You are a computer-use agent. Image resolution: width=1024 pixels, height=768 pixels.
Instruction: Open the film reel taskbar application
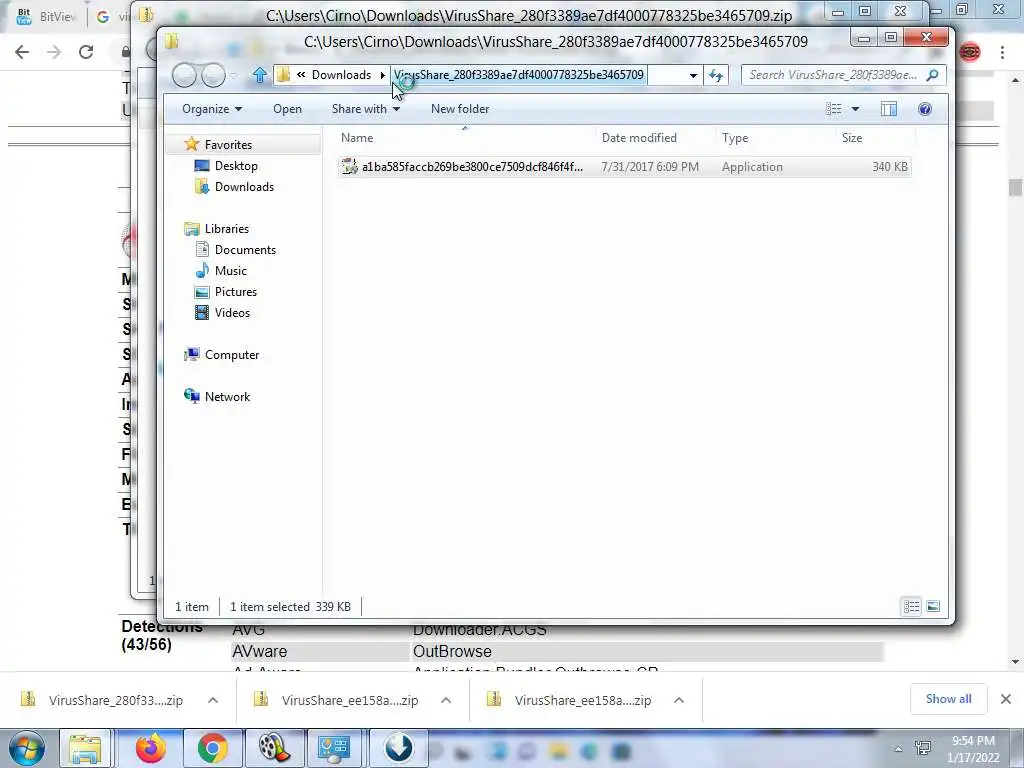click(274, 748)
